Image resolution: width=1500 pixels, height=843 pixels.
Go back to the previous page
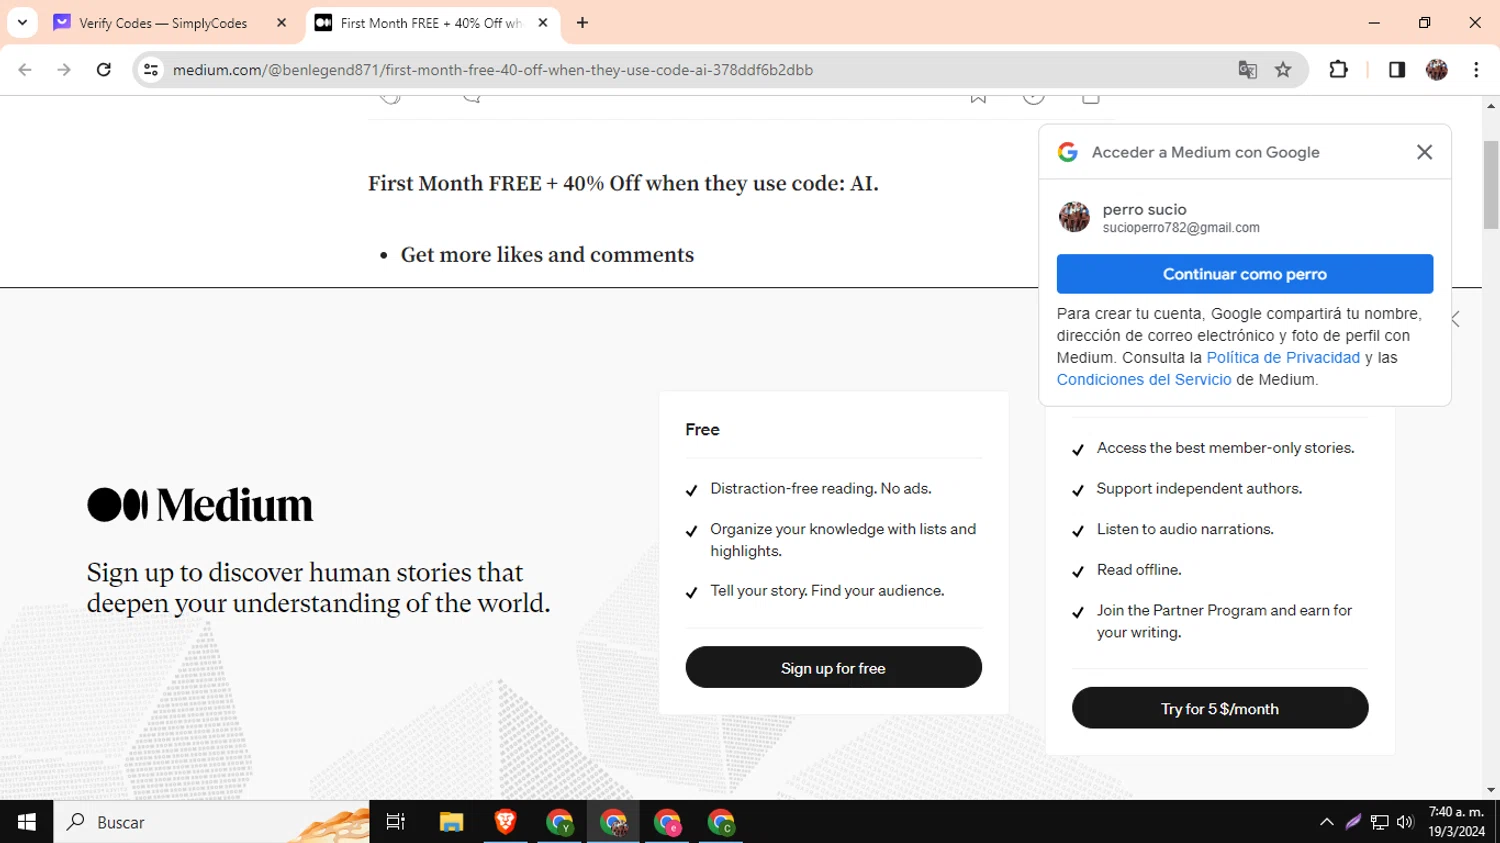click(x=25, y=70)
